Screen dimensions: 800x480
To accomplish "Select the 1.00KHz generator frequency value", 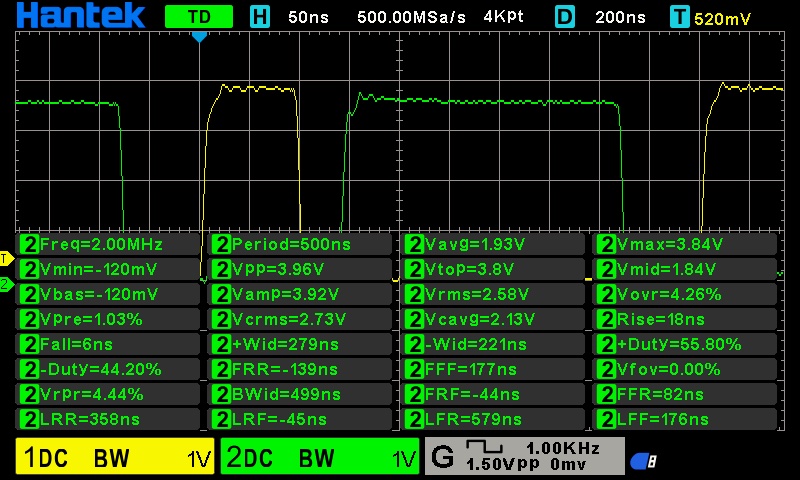I will pos(563,448).
